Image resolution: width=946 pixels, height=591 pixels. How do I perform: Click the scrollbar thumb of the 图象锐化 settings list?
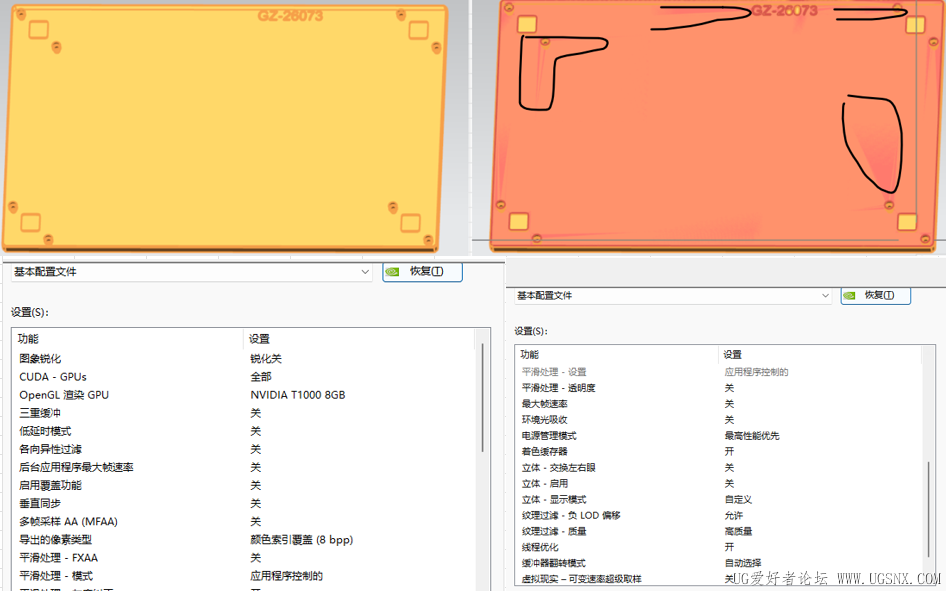coord(483,397)
